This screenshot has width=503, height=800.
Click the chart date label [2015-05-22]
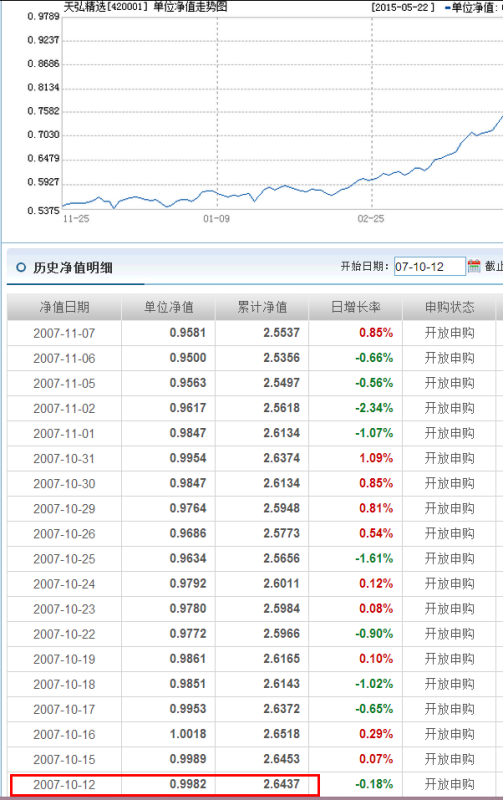click(x=403, y=7)
